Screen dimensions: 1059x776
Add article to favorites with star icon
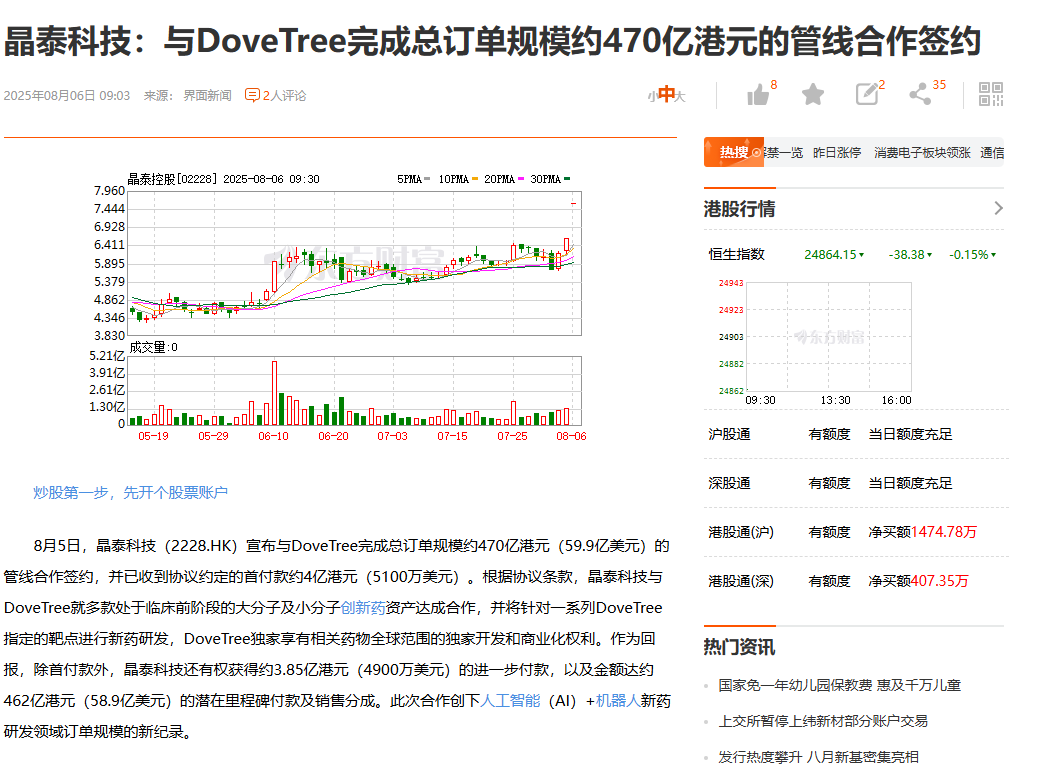(x=812, y=95)
